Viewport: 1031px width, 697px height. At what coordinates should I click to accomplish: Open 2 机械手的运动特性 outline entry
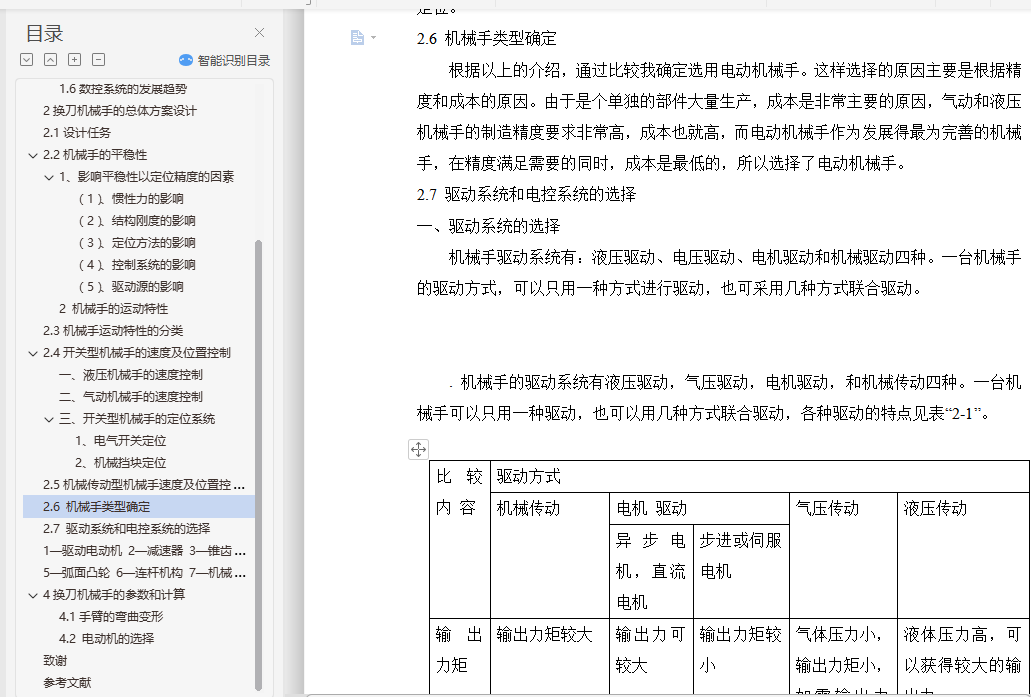113,308
